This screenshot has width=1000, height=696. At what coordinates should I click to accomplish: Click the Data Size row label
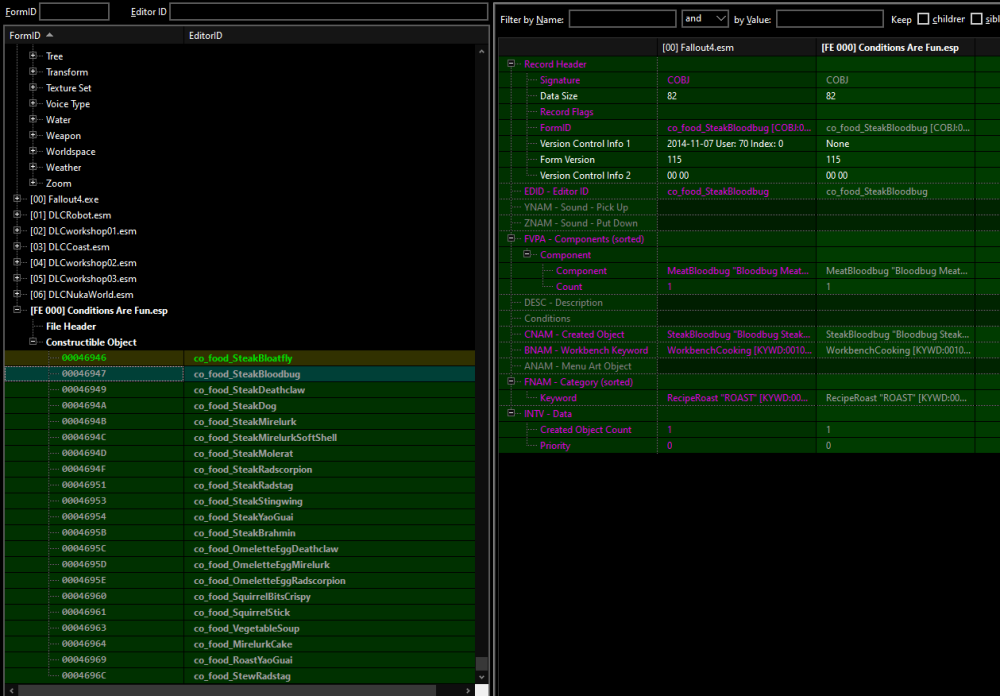tap(559, 96)
